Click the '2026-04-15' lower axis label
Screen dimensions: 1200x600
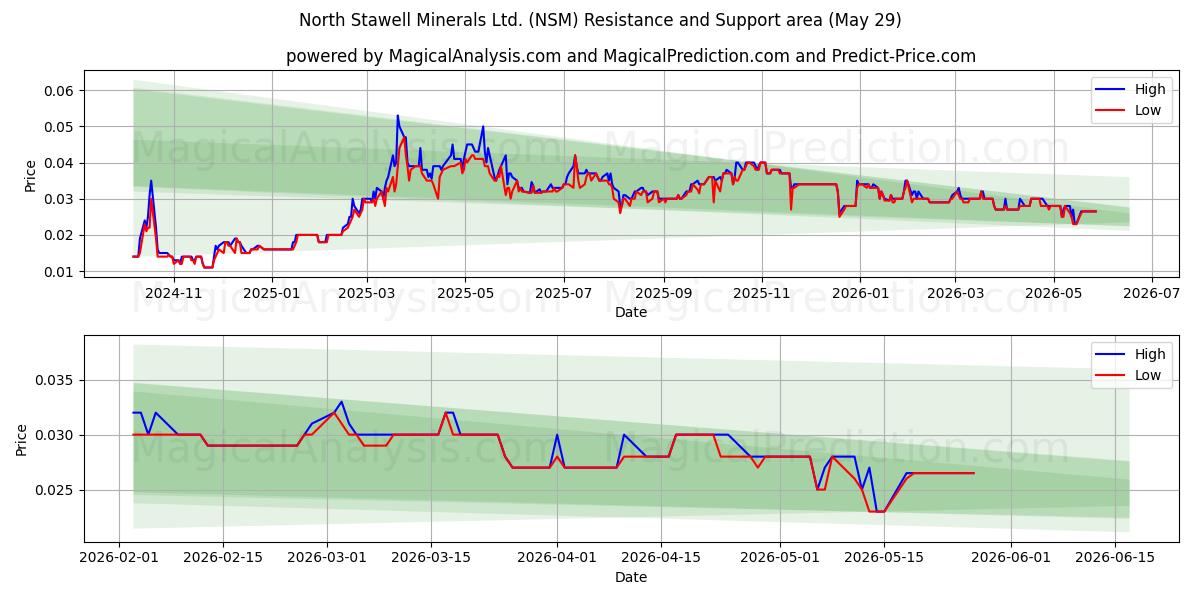tap(661, 559)
